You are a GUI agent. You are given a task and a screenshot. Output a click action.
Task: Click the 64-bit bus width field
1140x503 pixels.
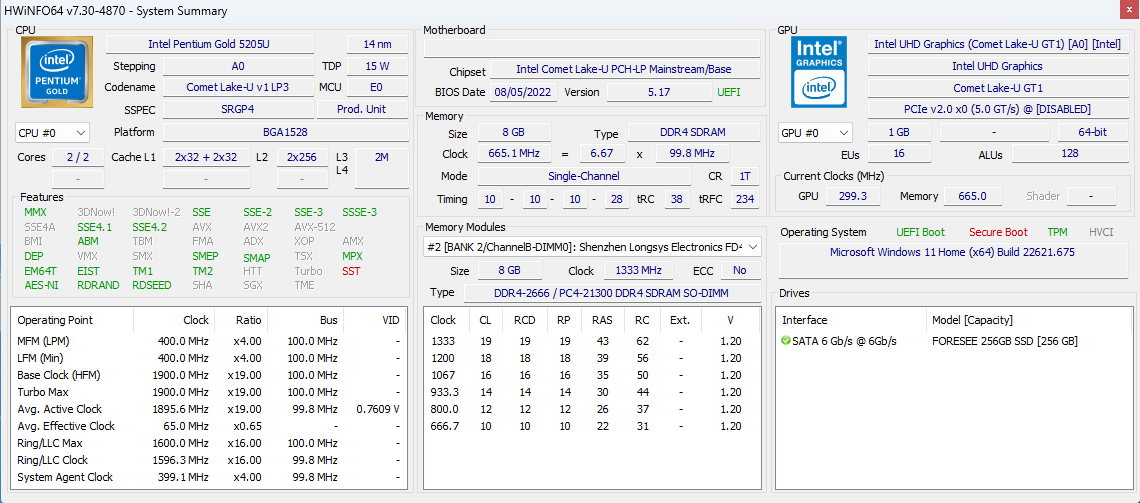tap(1092, 132)
